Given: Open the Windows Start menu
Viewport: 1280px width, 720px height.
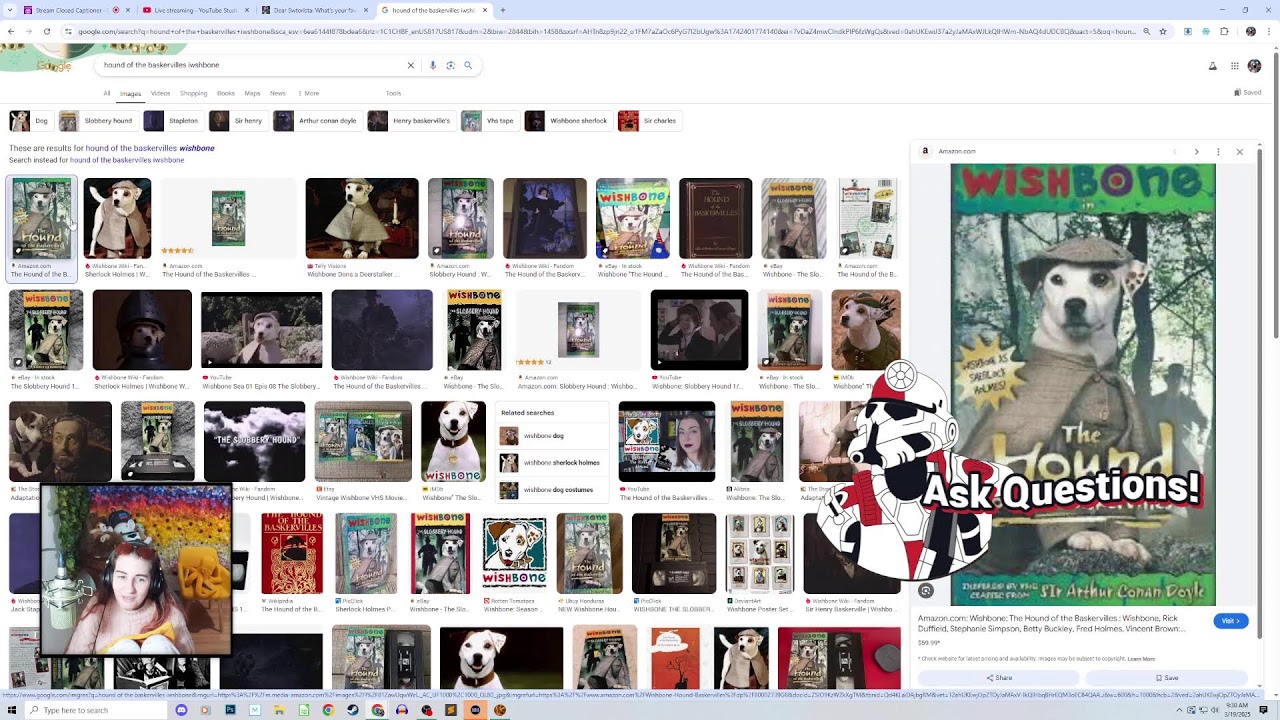Looking at the screenshot, I should 10,710.
